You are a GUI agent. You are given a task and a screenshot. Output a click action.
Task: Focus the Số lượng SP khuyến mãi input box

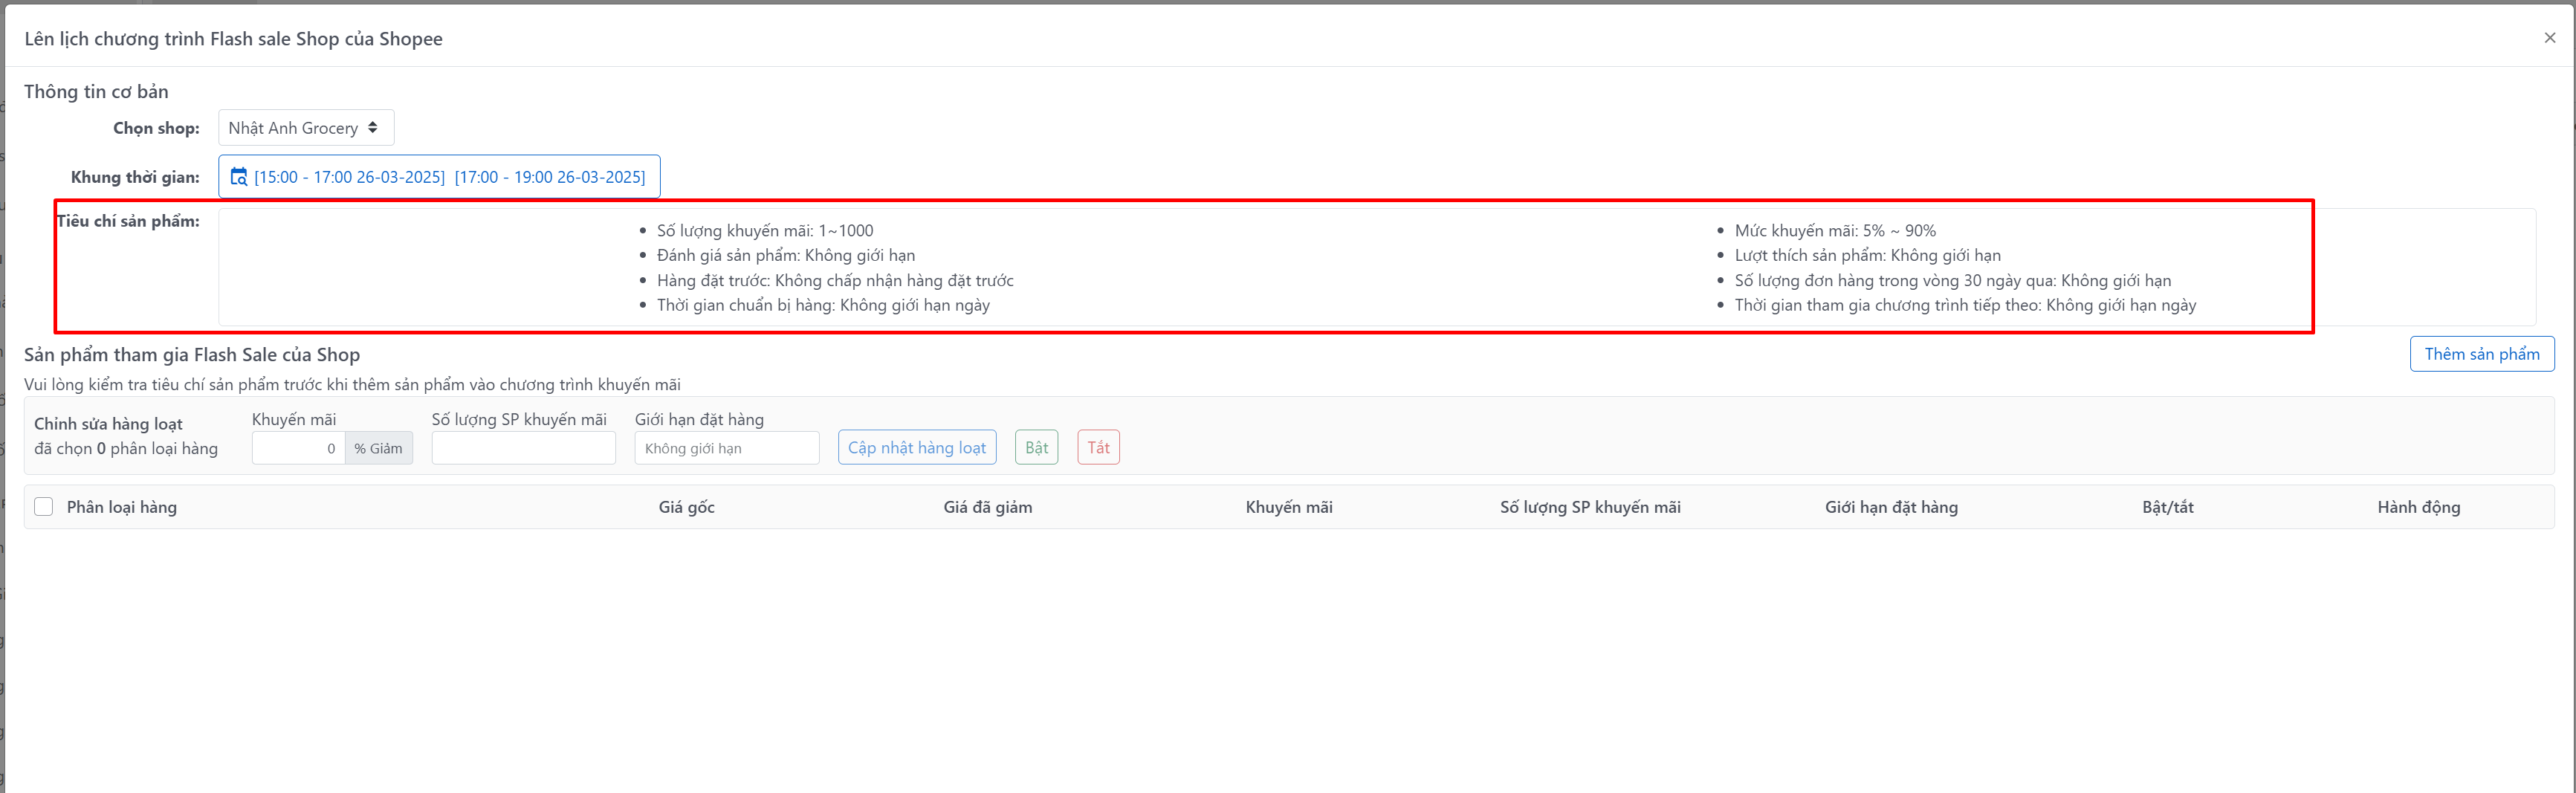[523, 448]
